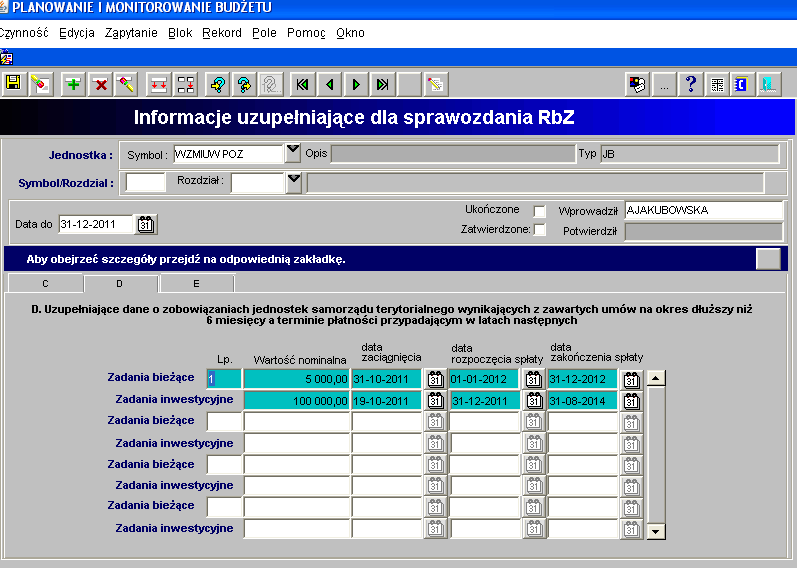Click the next record green arrow
Screen dimensions: 797x568
pyautogui.click(x=356, y=84)
